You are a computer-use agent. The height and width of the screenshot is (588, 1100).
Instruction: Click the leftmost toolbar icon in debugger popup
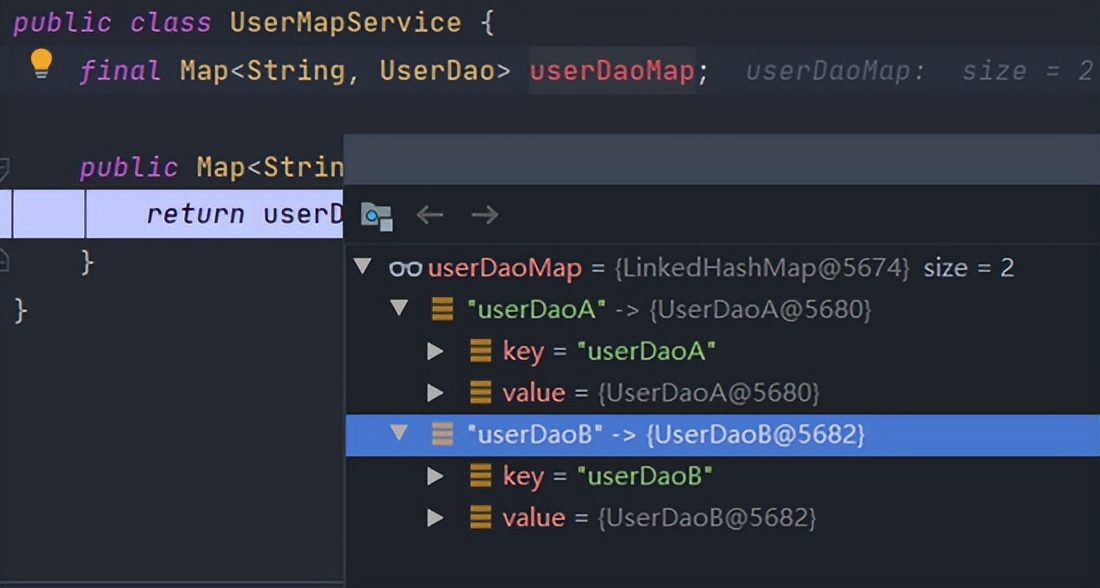[376, 216]
